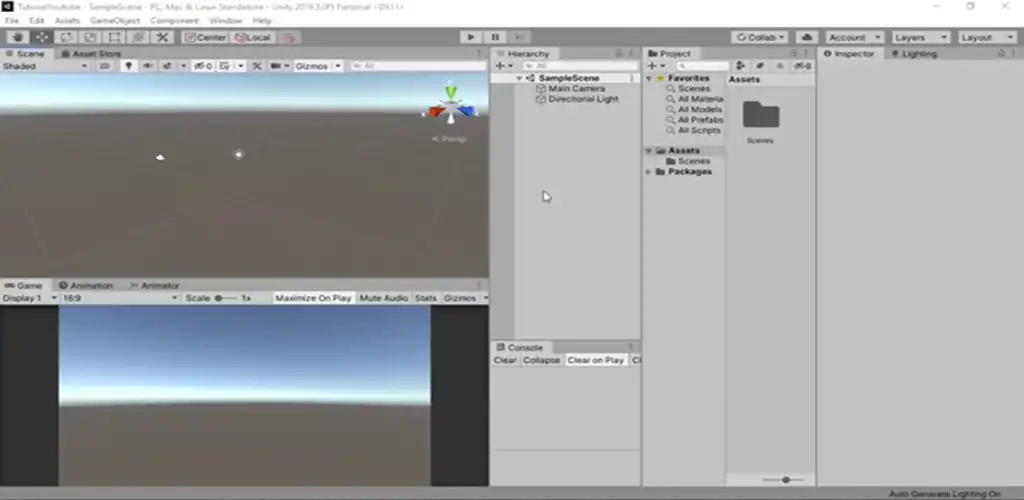Switch to the Animation tab

click(x=86, y=285)
